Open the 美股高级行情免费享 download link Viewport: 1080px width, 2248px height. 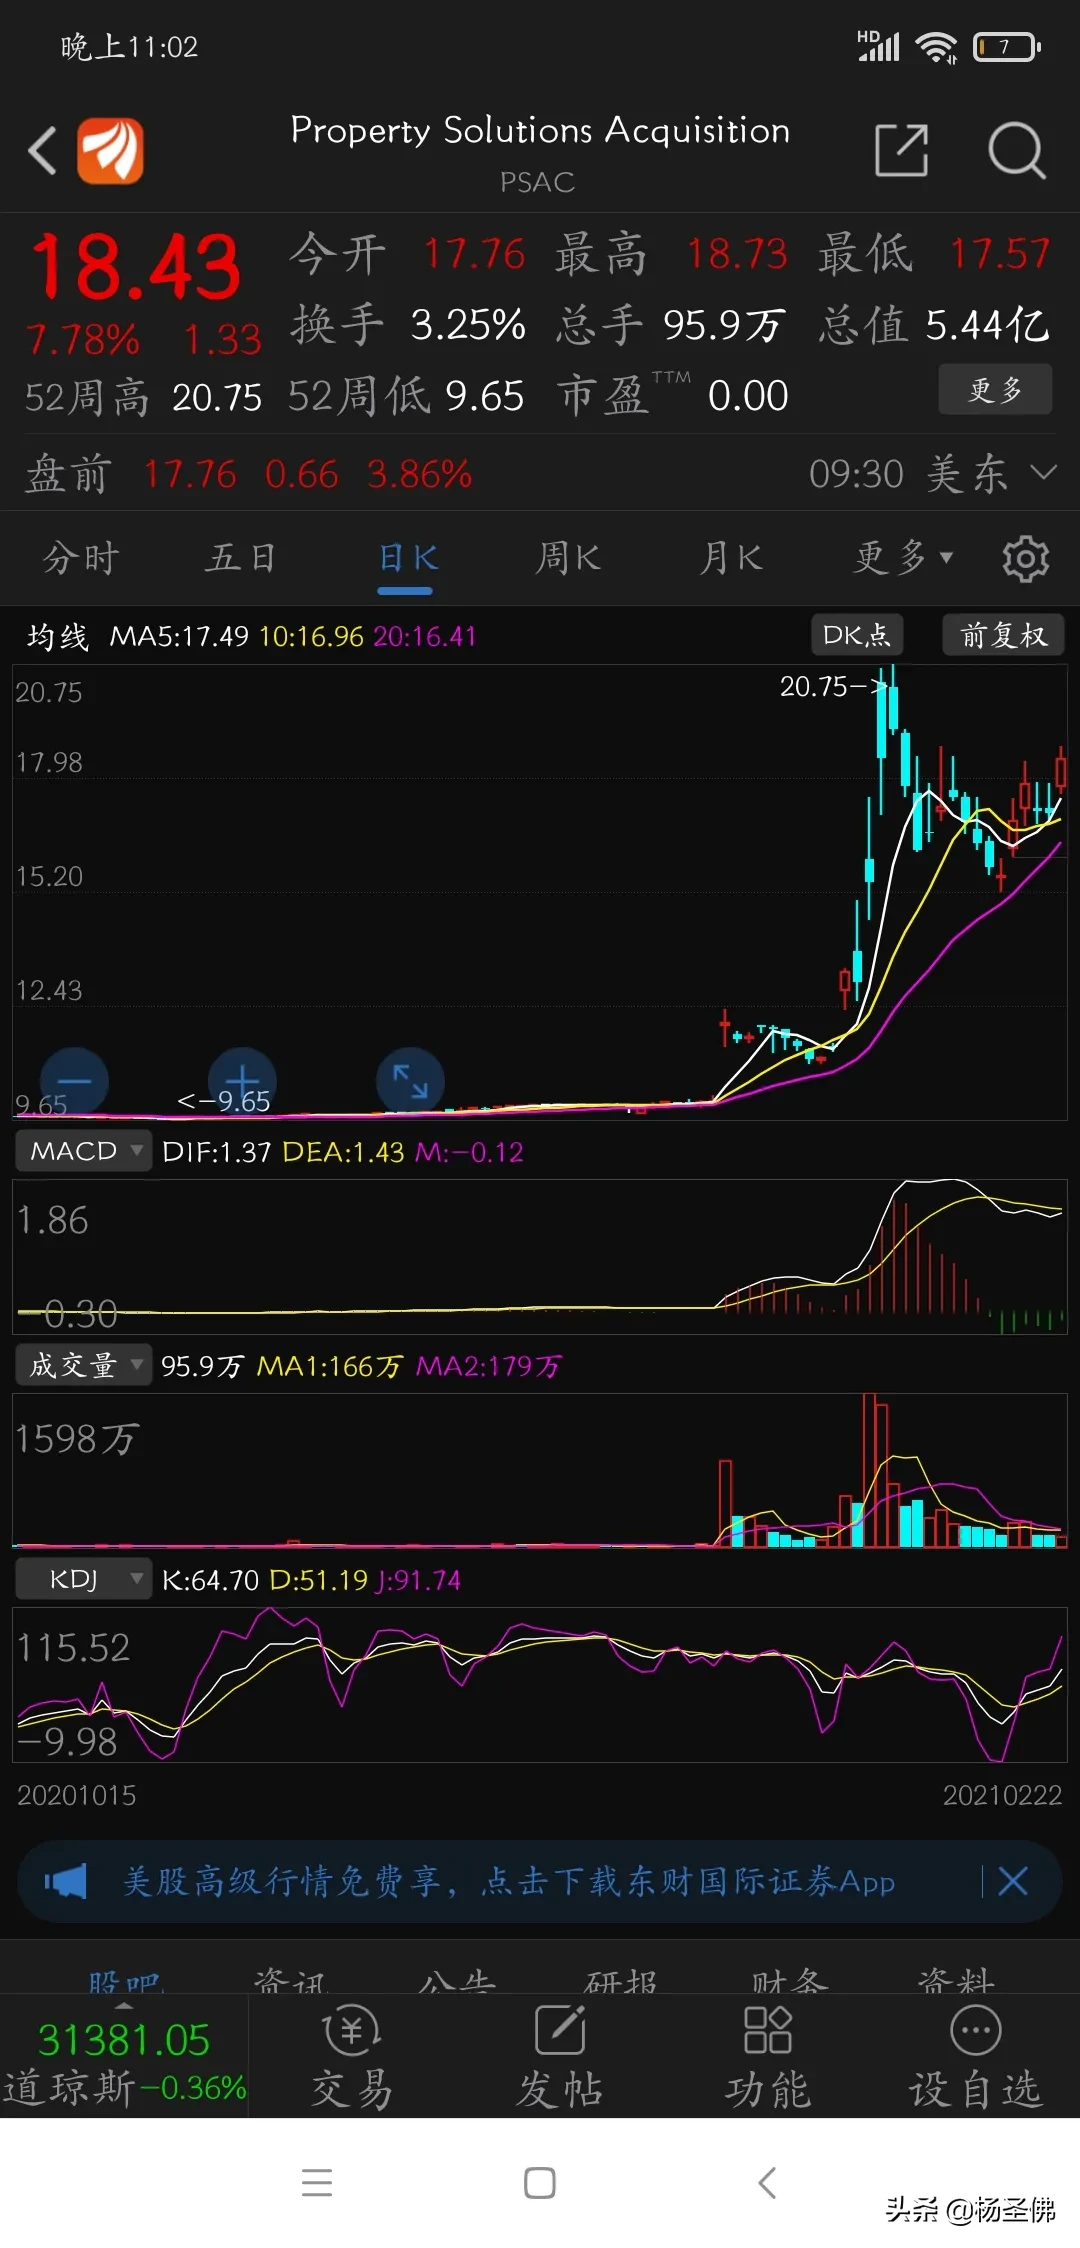tap(508, 1881)
